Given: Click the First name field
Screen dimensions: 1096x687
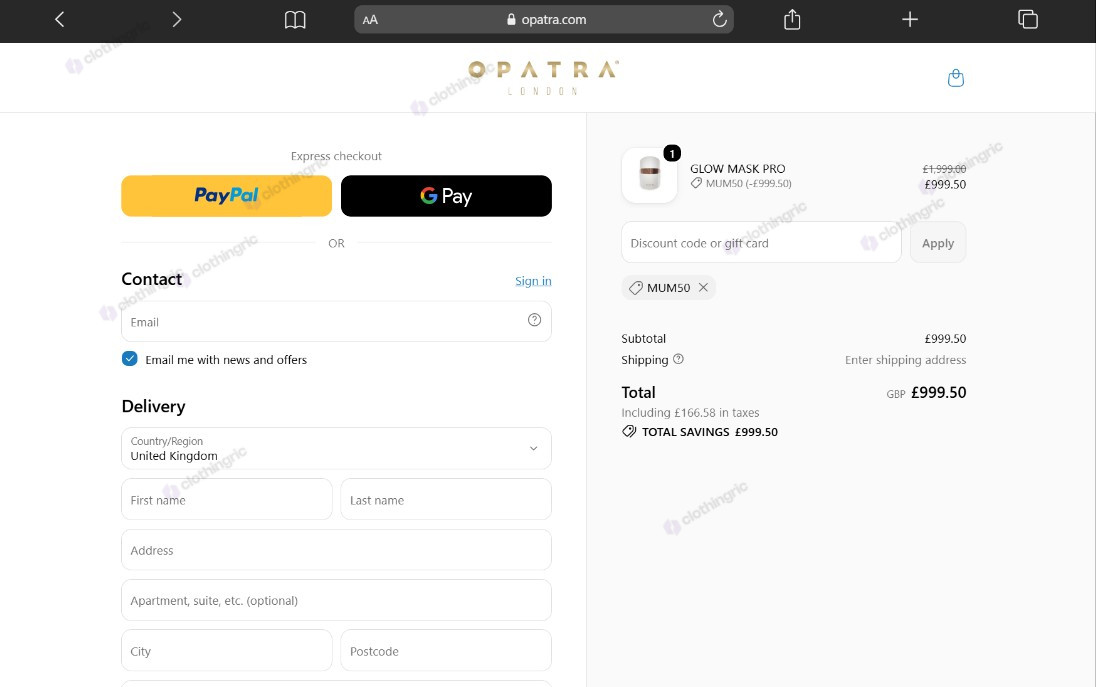Looking at the screenshot, I should (x=226, y=500).
